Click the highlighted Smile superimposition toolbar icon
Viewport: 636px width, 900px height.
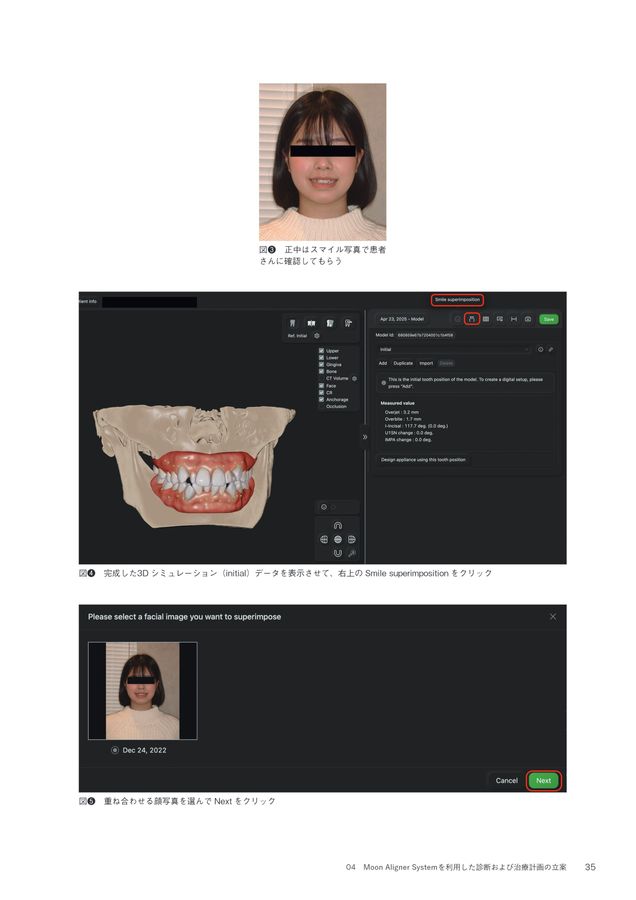[x=472, y=319]
